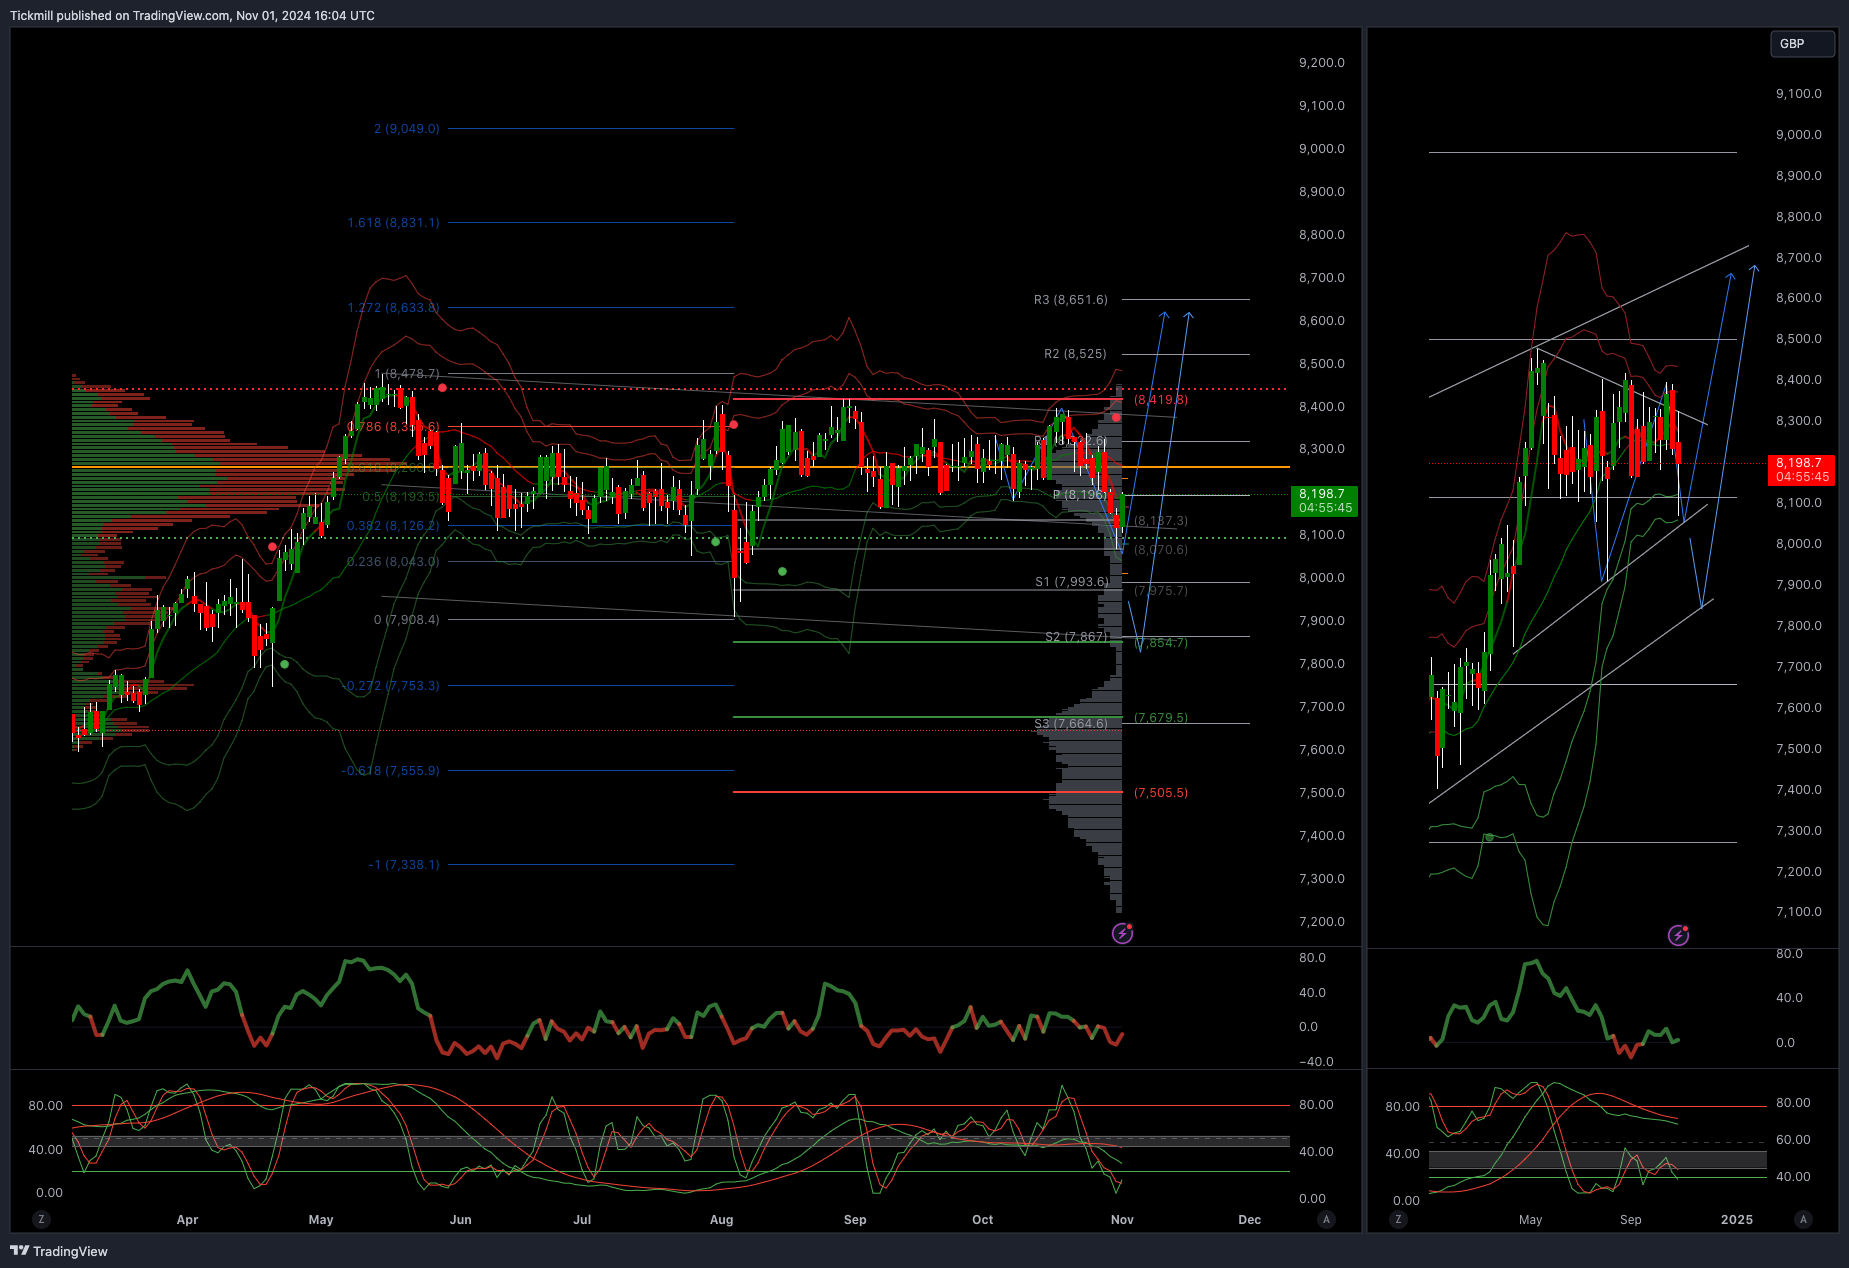1849x1268 pixels.
Task: Open the GBP currency selector
Action: pos(1803,44)
